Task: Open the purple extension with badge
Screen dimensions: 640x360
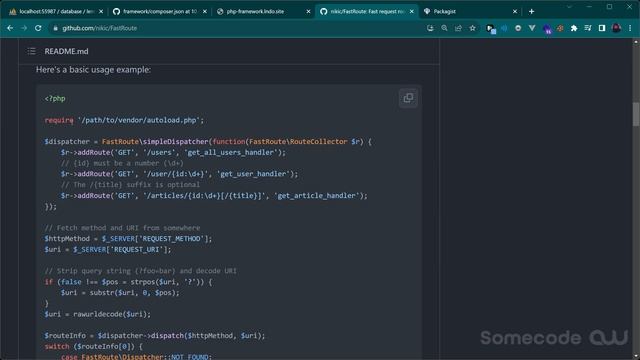Action: (x=547, y=29)
